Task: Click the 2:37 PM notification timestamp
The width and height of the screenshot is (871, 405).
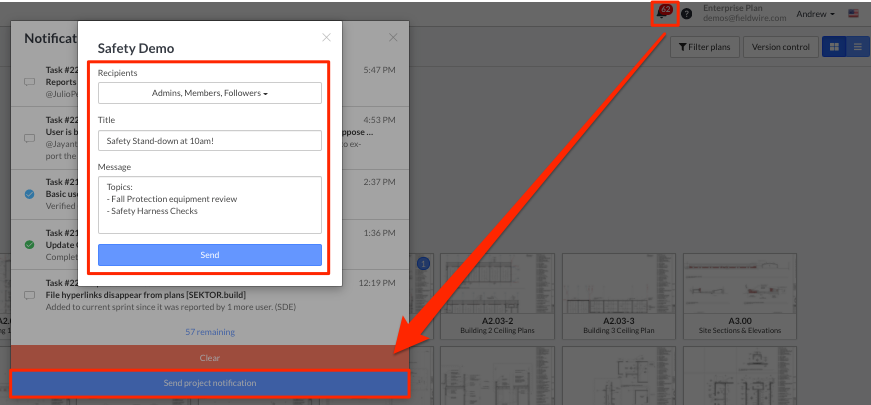Action: click(379, 182)
